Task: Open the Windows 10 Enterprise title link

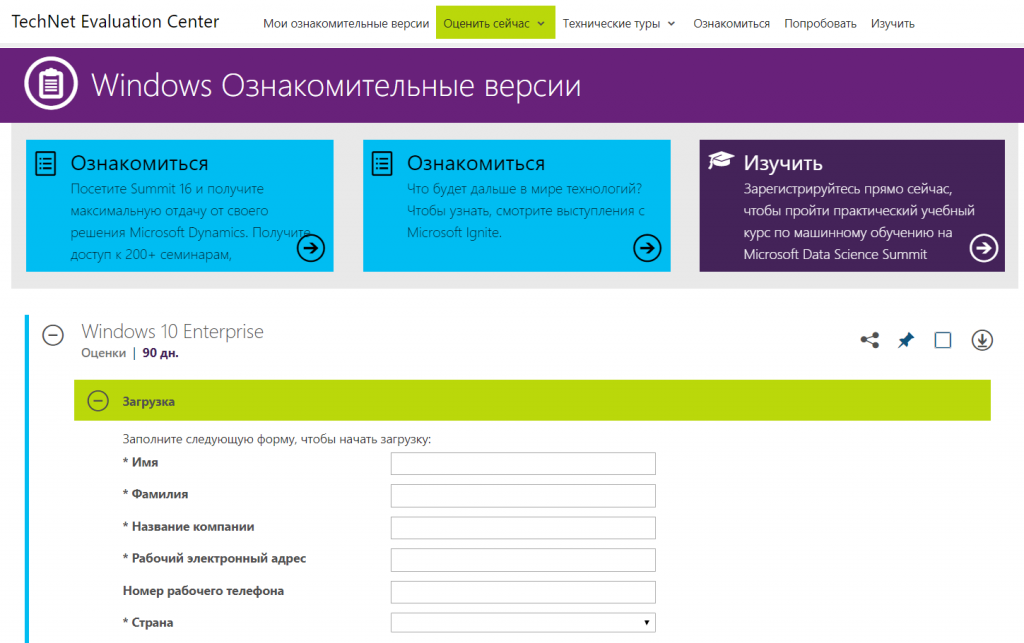Action: point(172,332)
